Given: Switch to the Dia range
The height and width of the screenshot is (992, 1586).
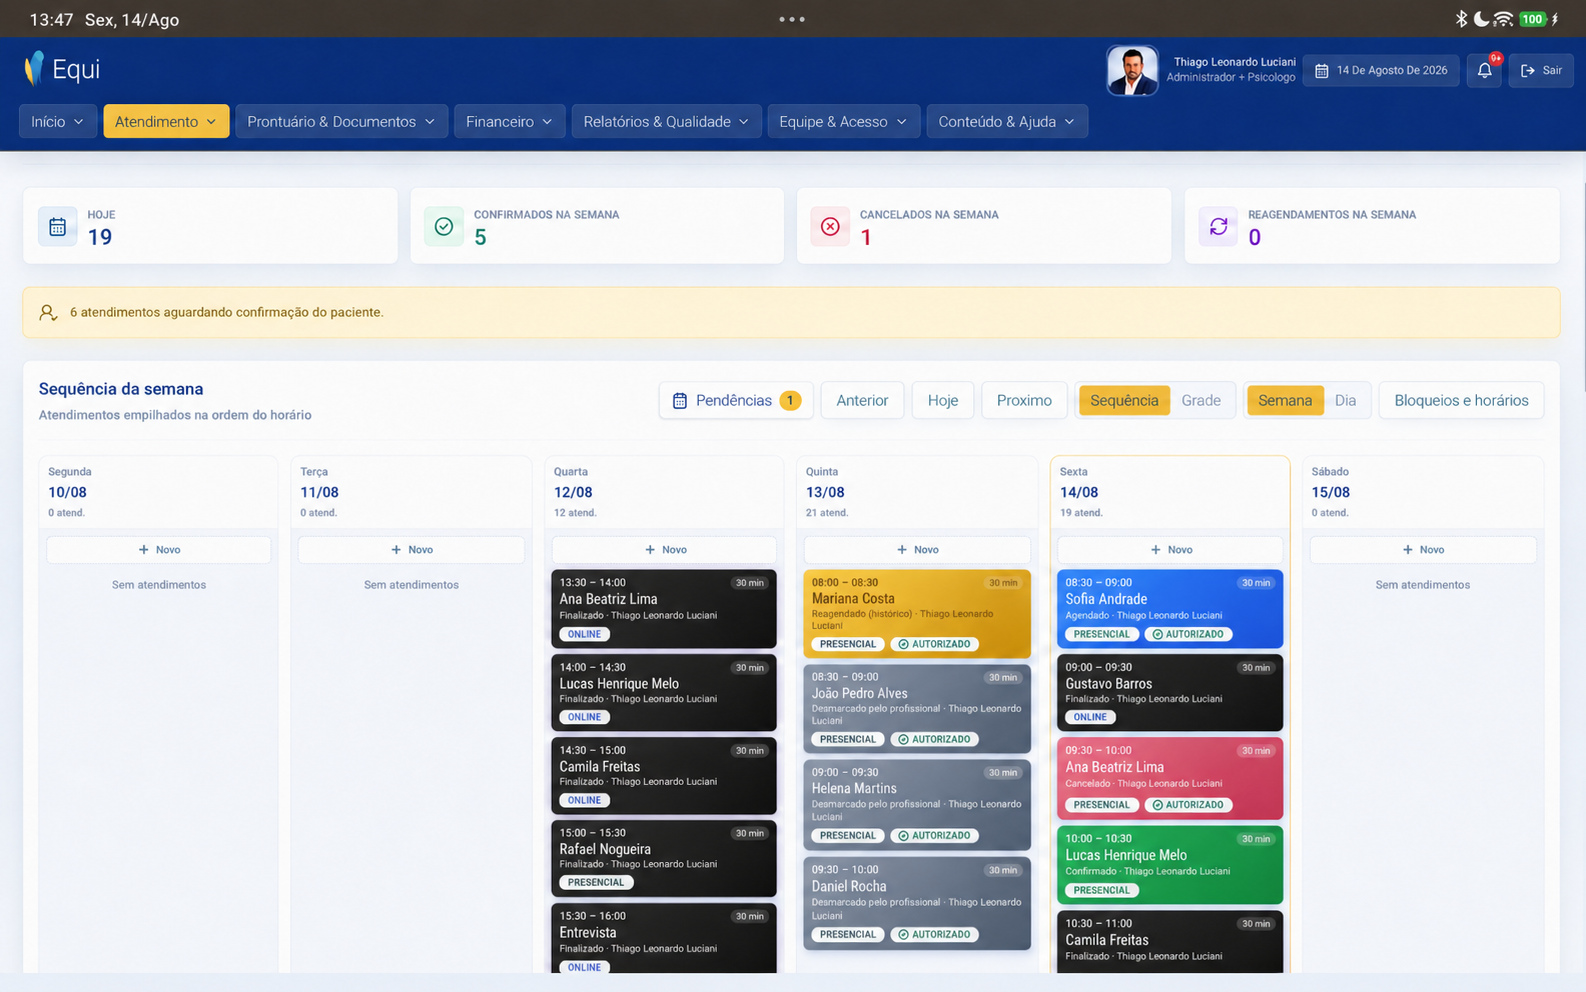Looking at the screenshot, I should click(1345, 400).
